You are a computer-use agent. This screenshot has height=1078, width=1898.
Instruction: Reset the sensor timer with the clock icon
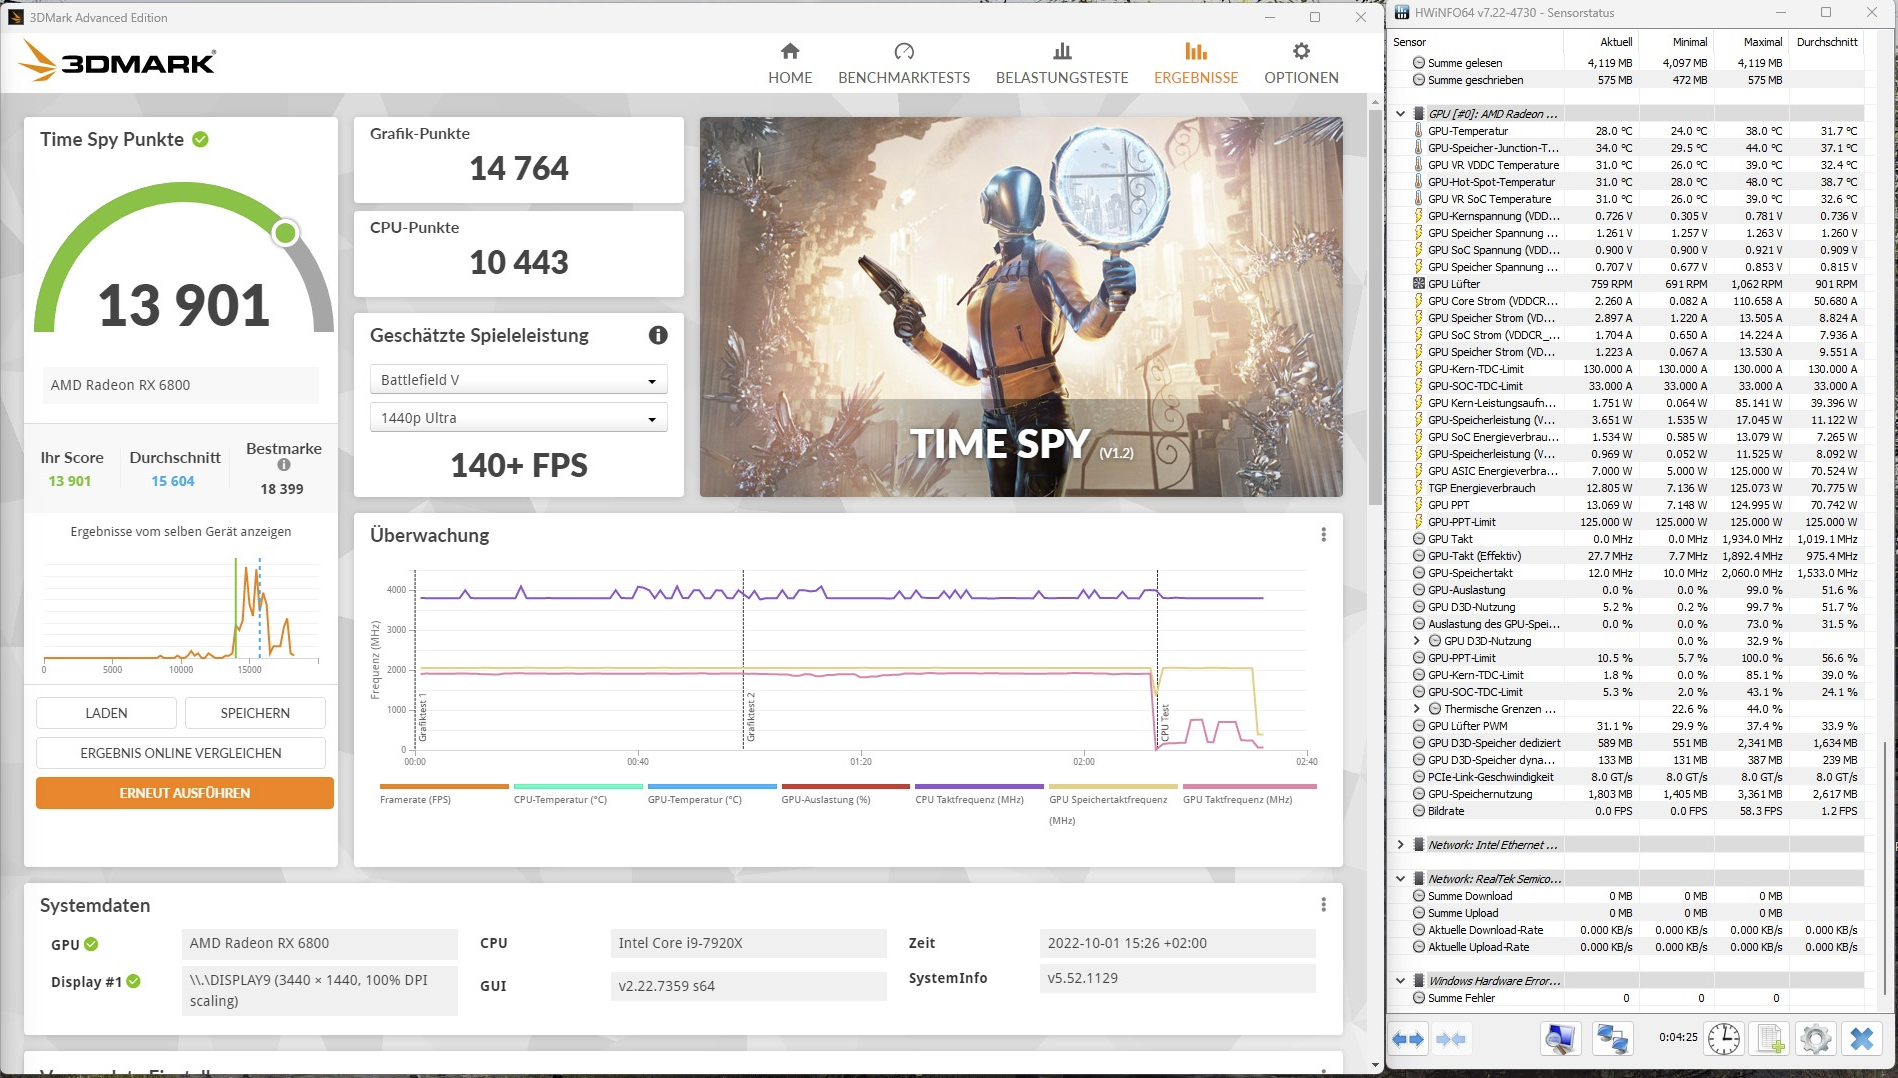coord(1723,1039)
